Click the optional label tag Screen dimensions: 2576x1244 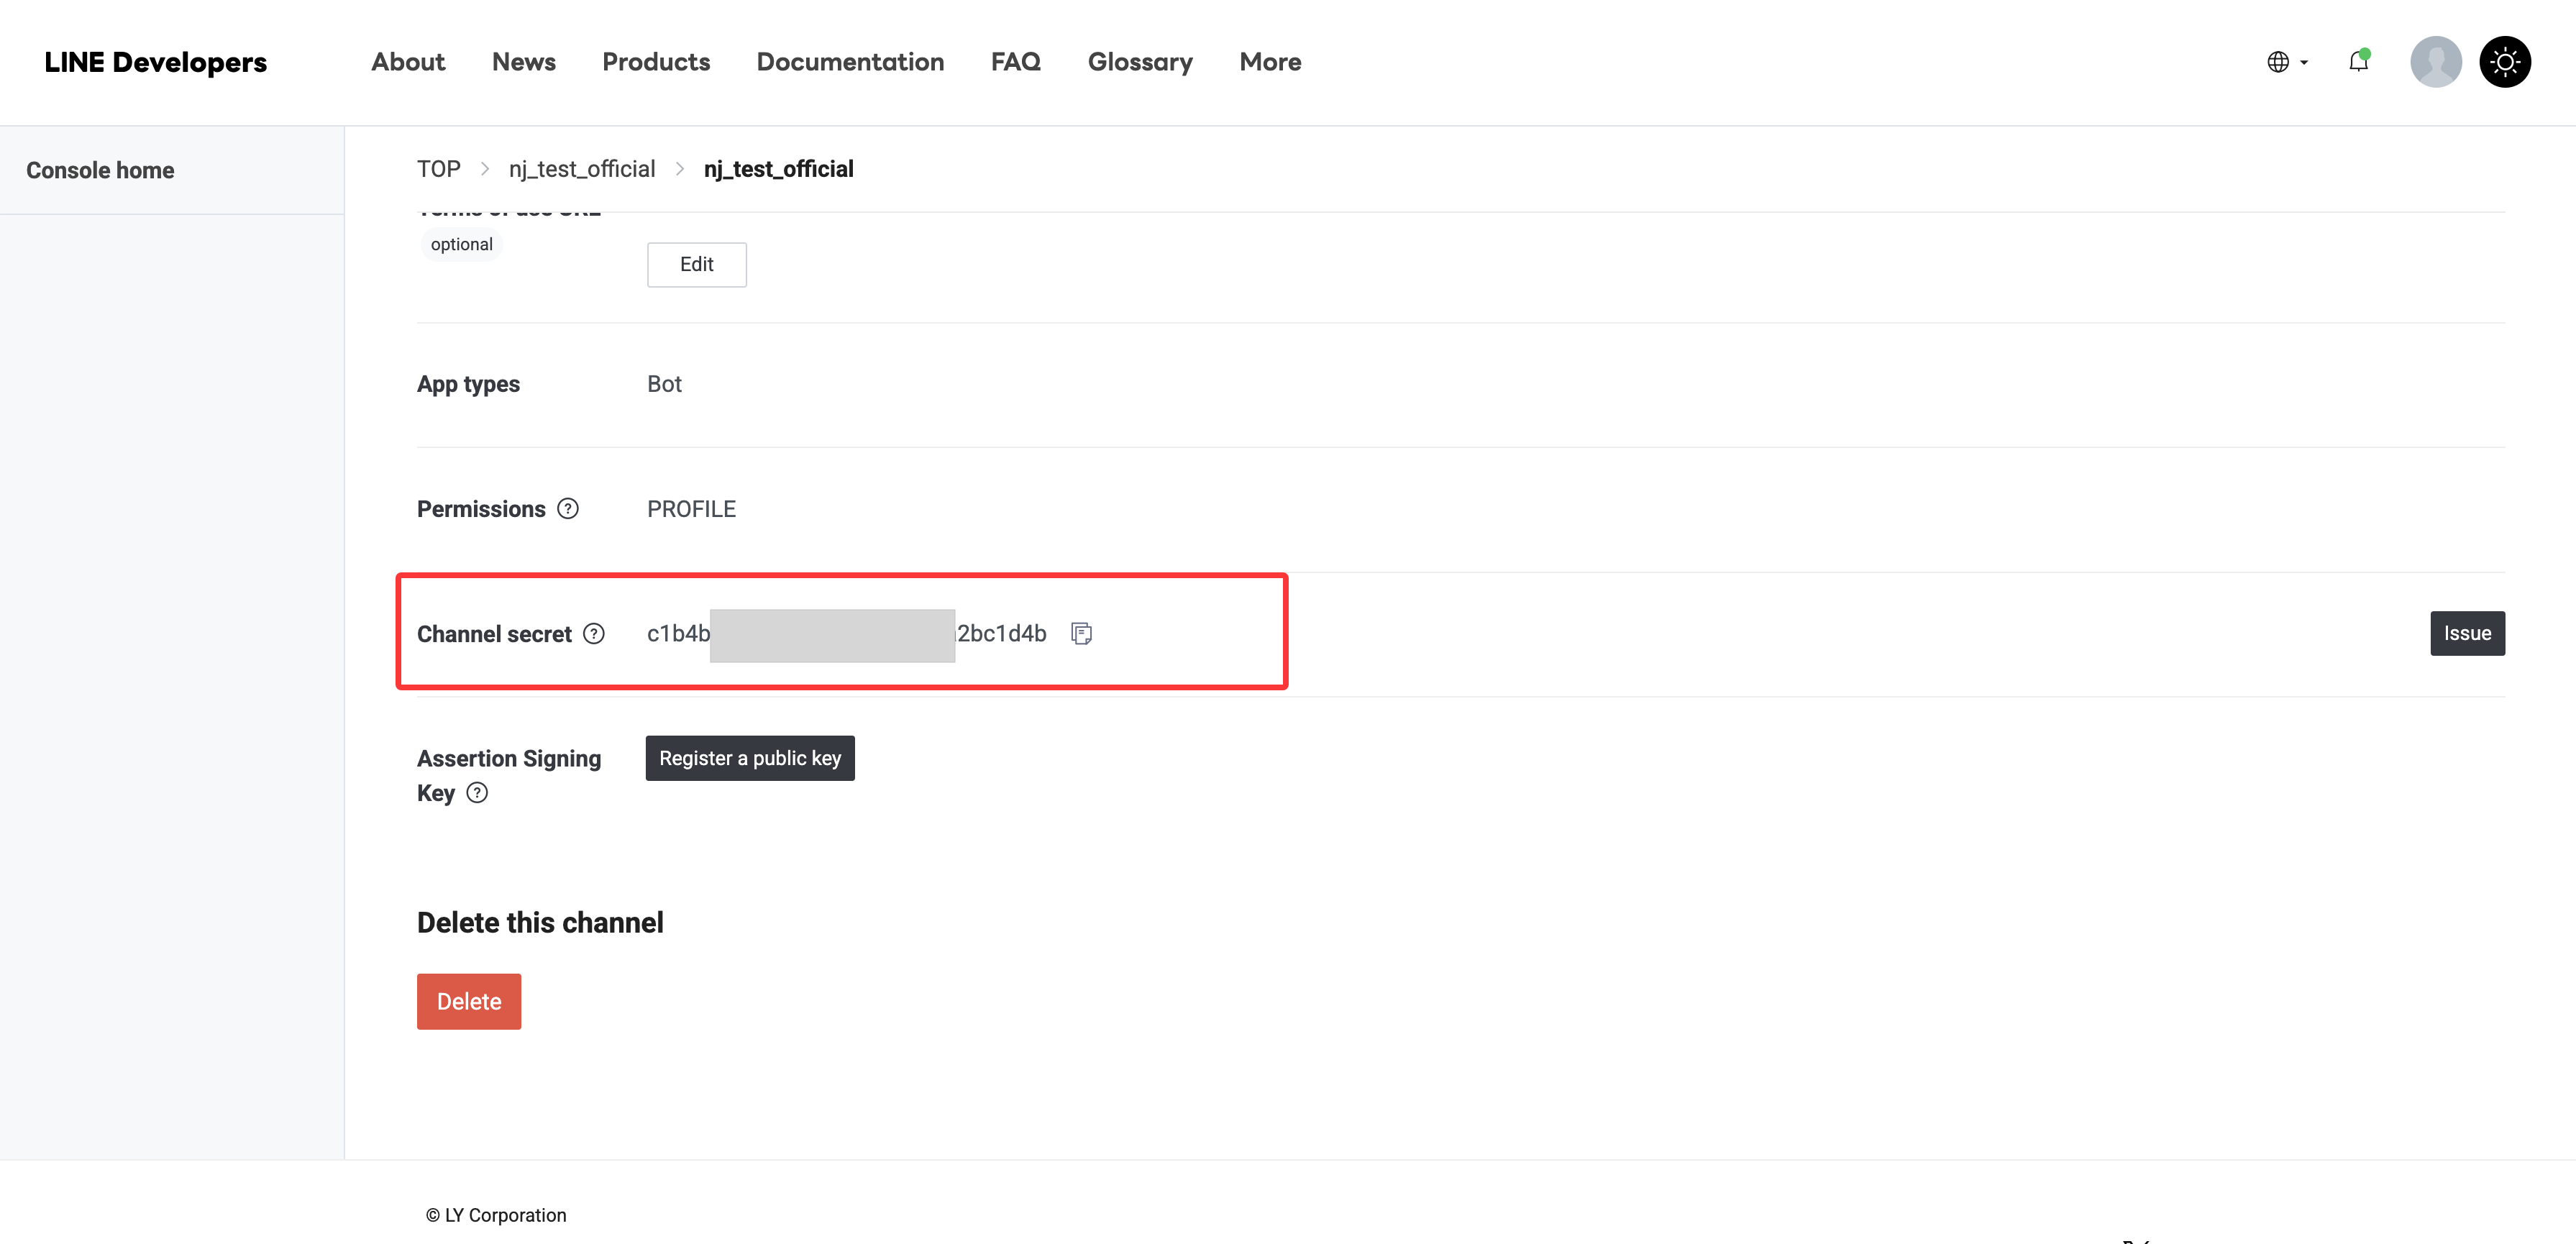pyautogui.click(x=461, y=244)
